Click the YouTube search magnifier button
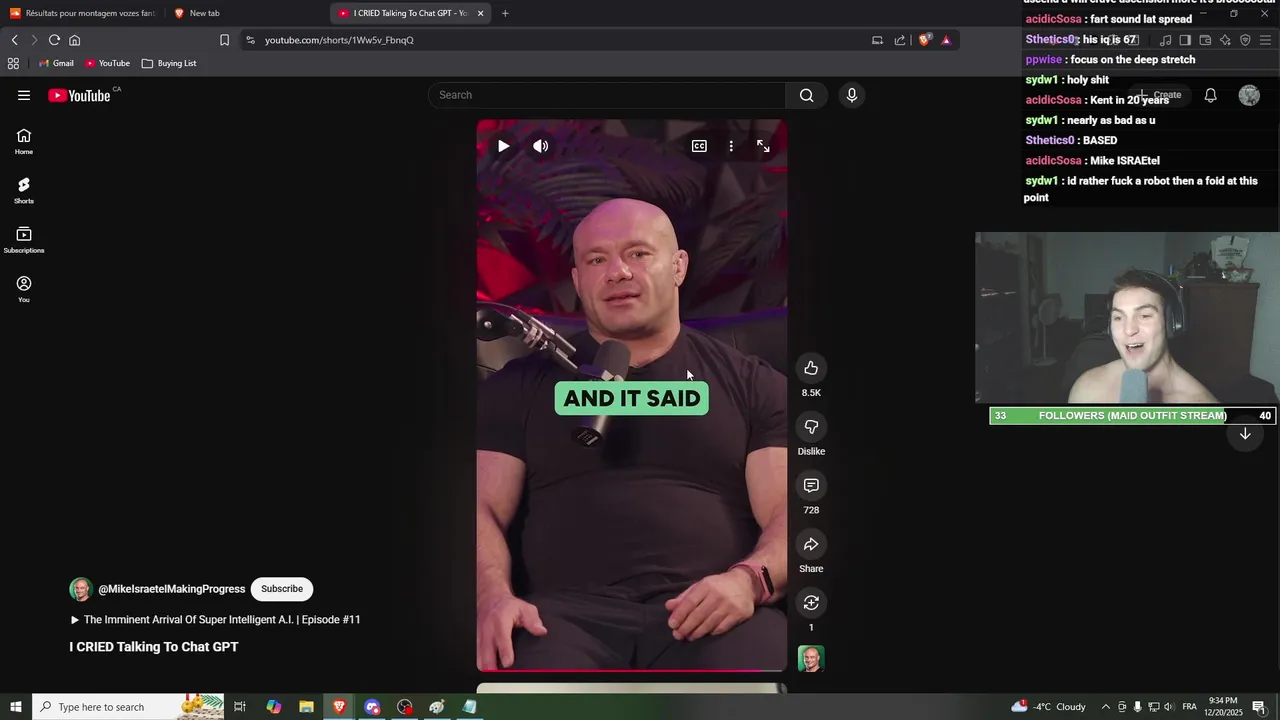The width and height of the screenshot is (1280, 720). (806, 95)
